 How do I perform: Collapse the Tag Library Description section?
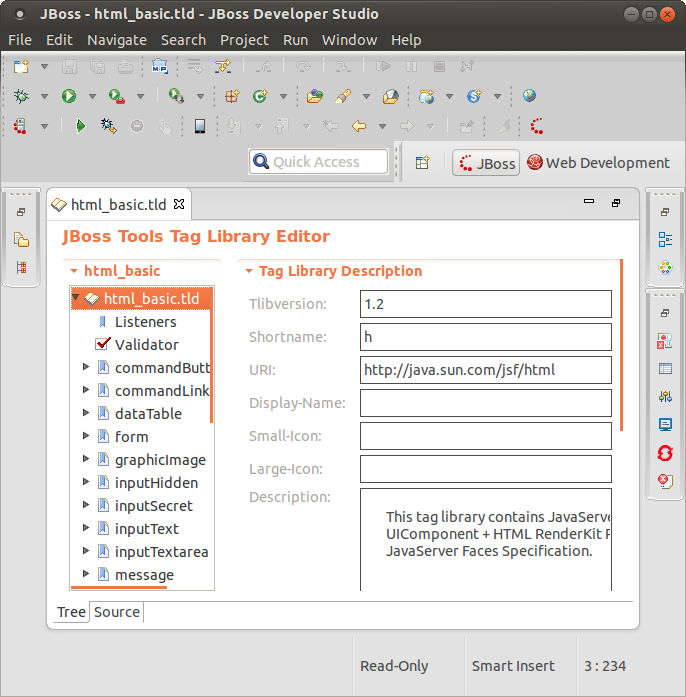tap(249, 271)
